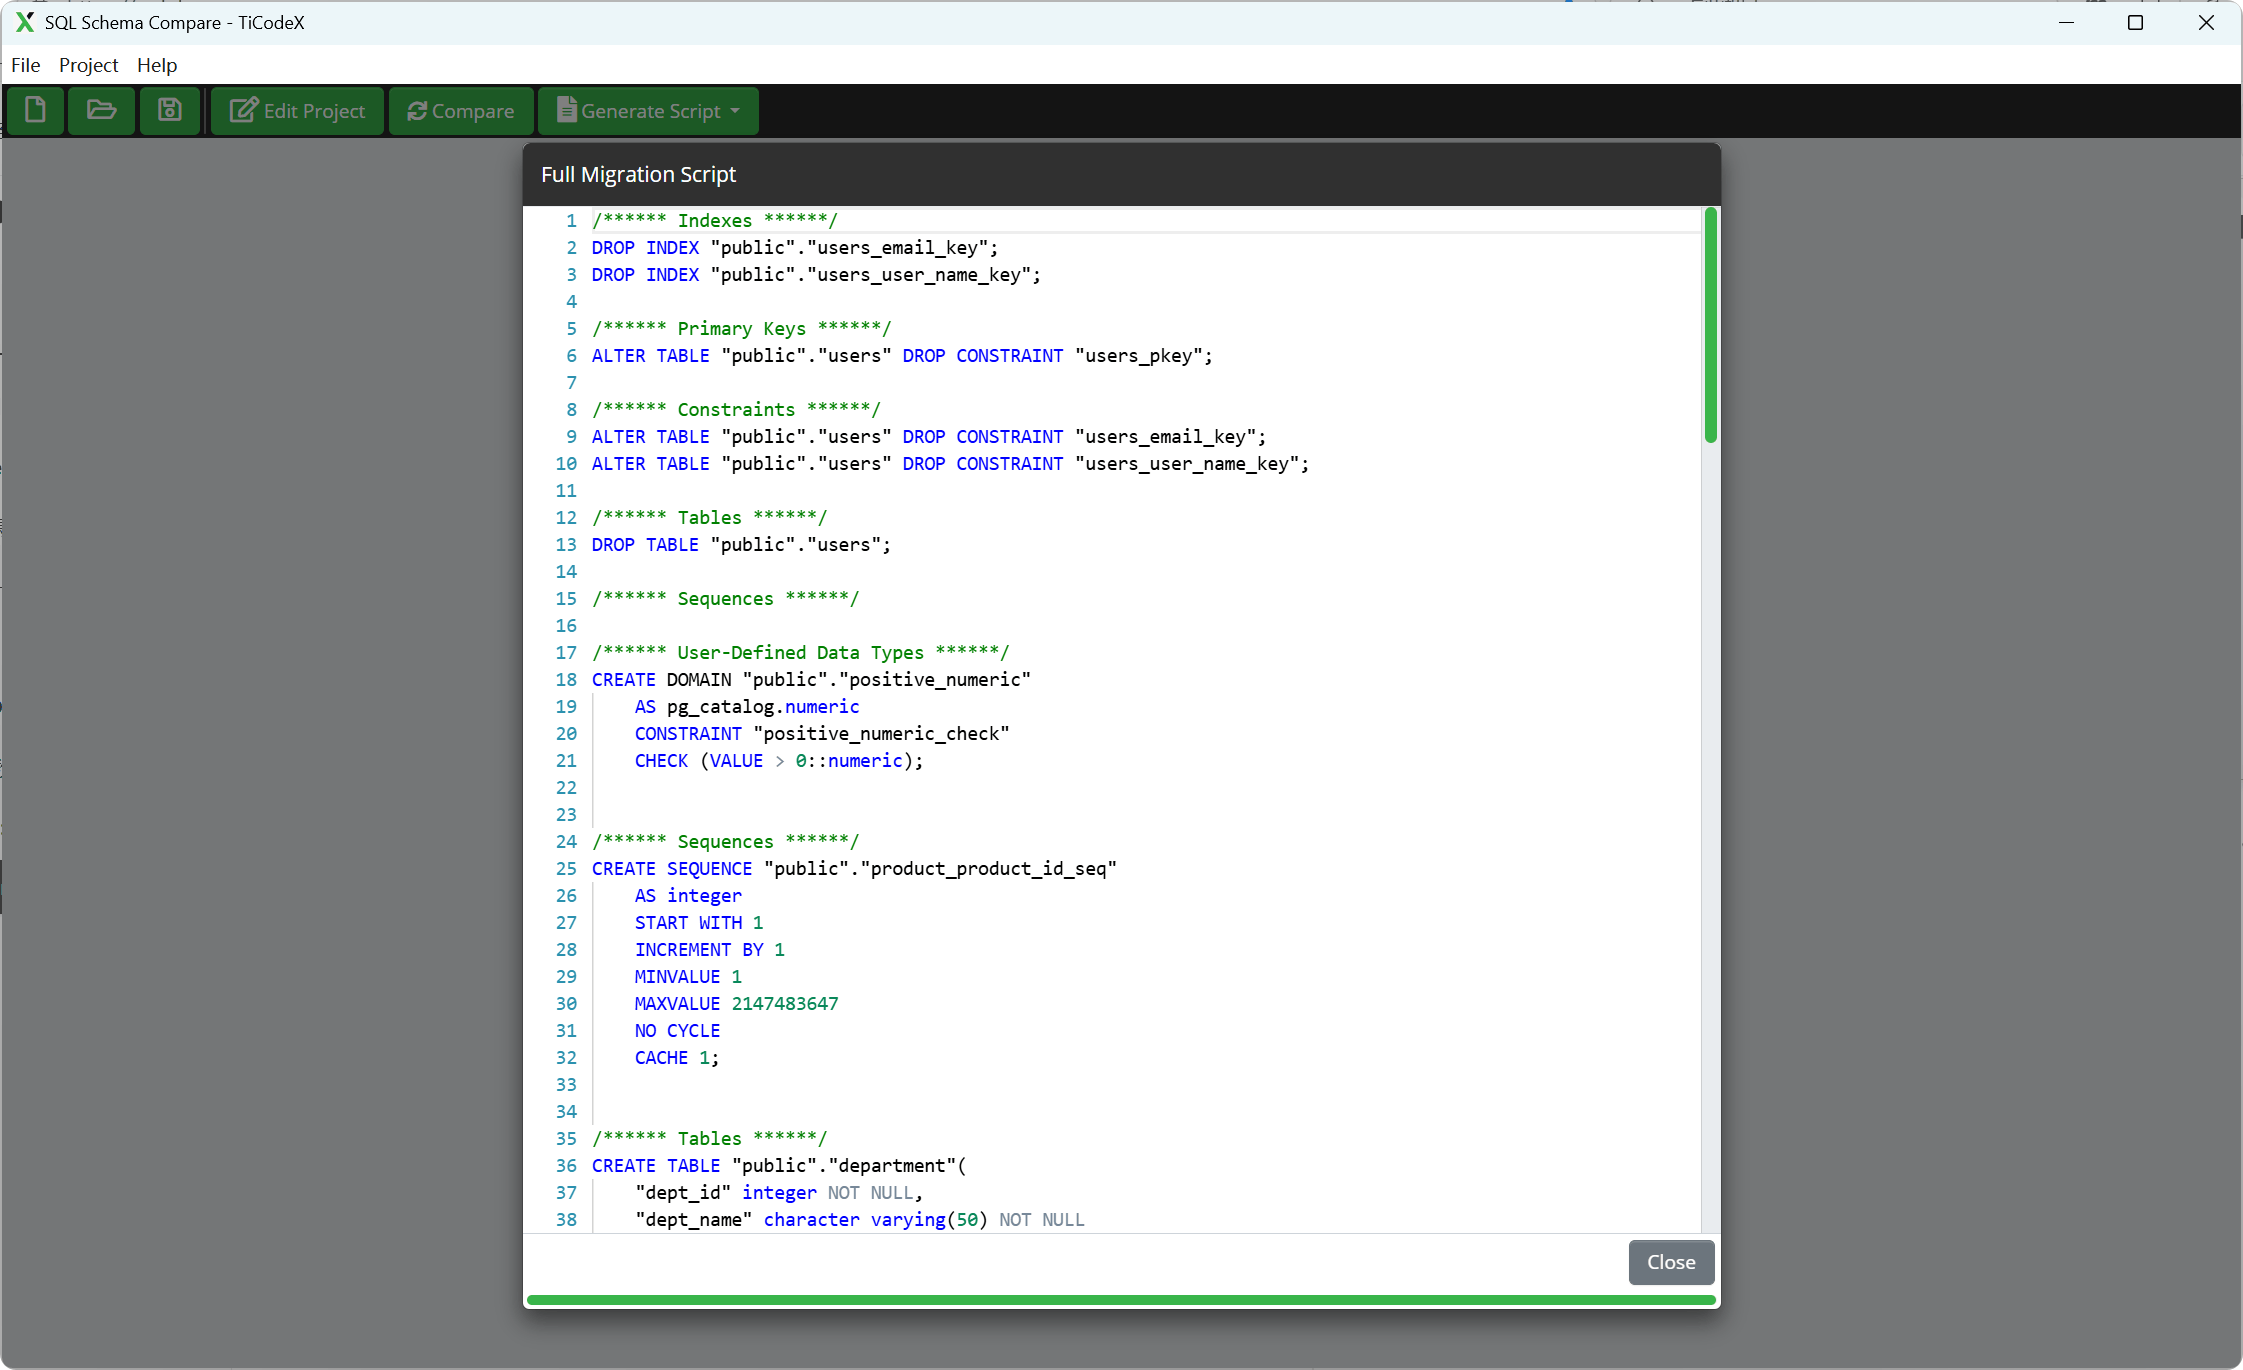Viewport: 2243px width, 1370px height.
Task: Click the "Constraints" comment line
Action: 736,409
